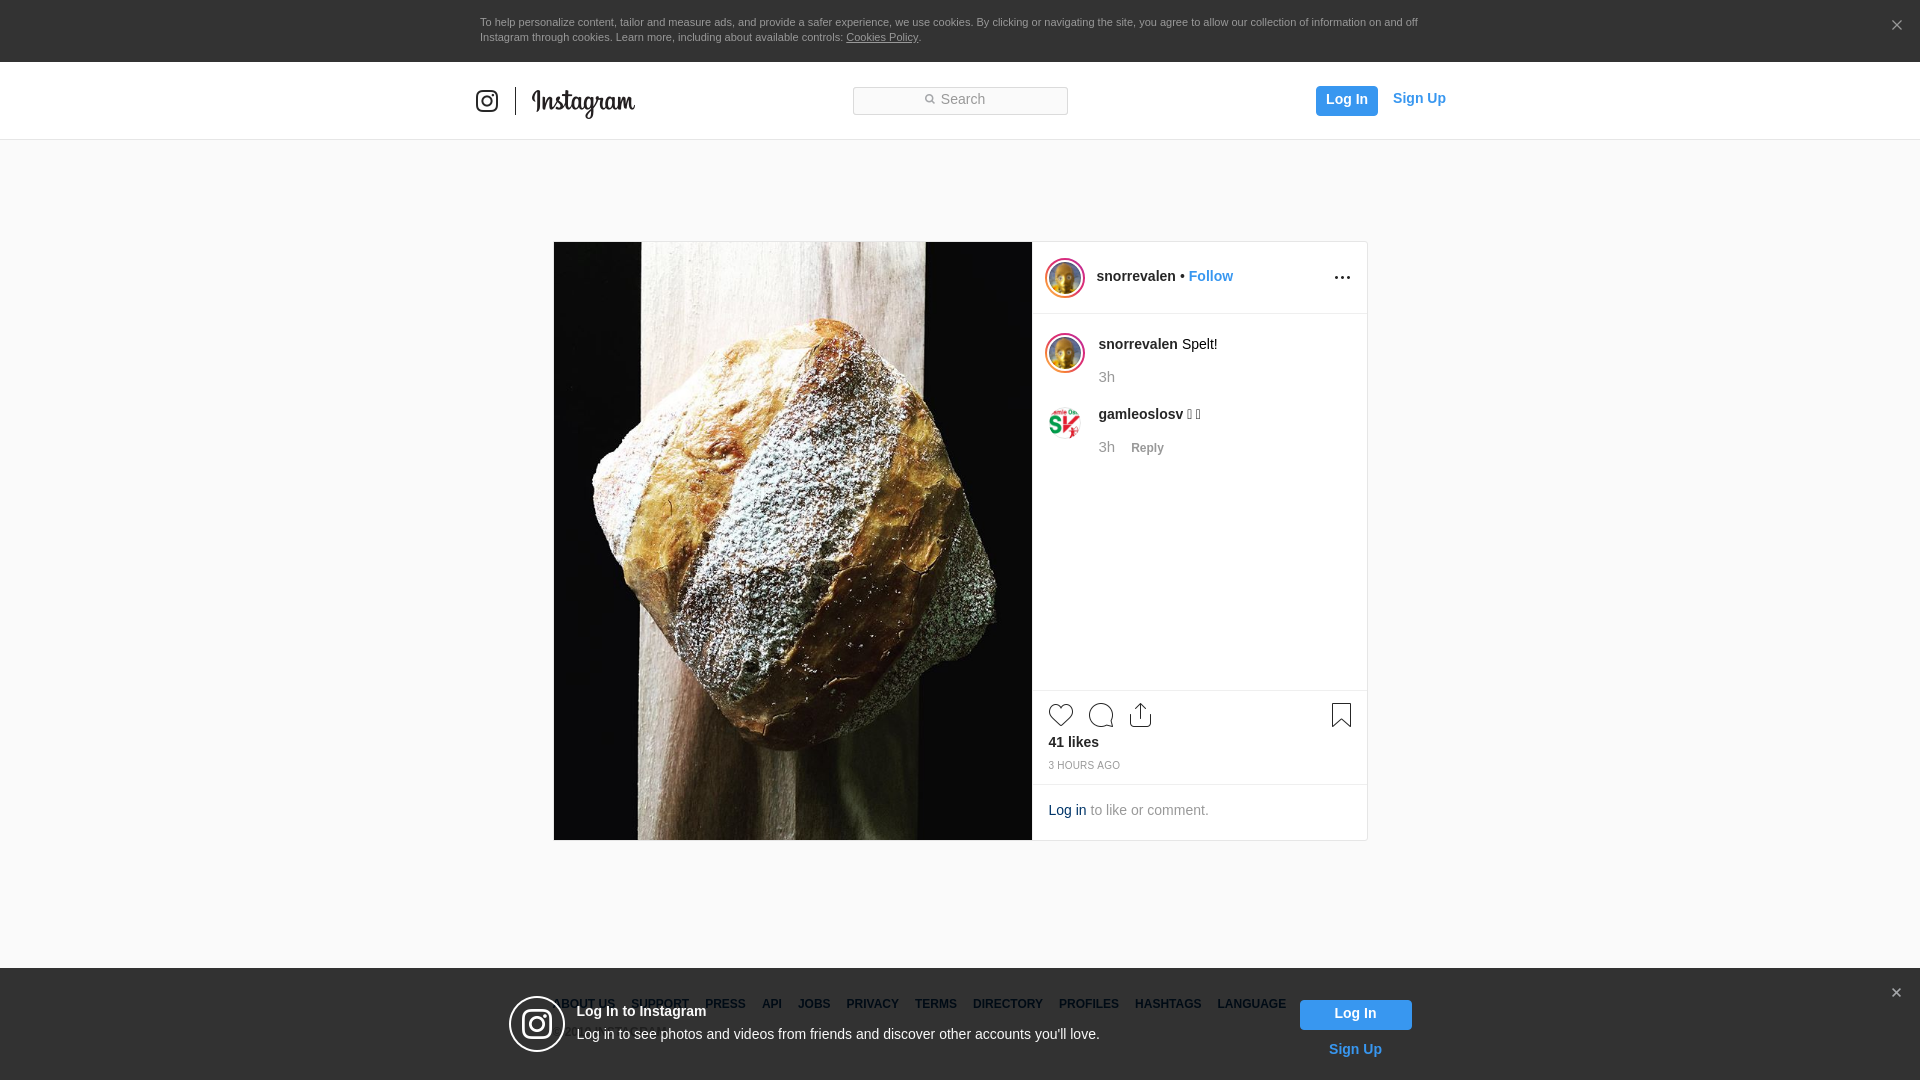Open the Cookies Policy link
The width and height of the screenshot is (1920, 1080).
(x=882, y=37)
